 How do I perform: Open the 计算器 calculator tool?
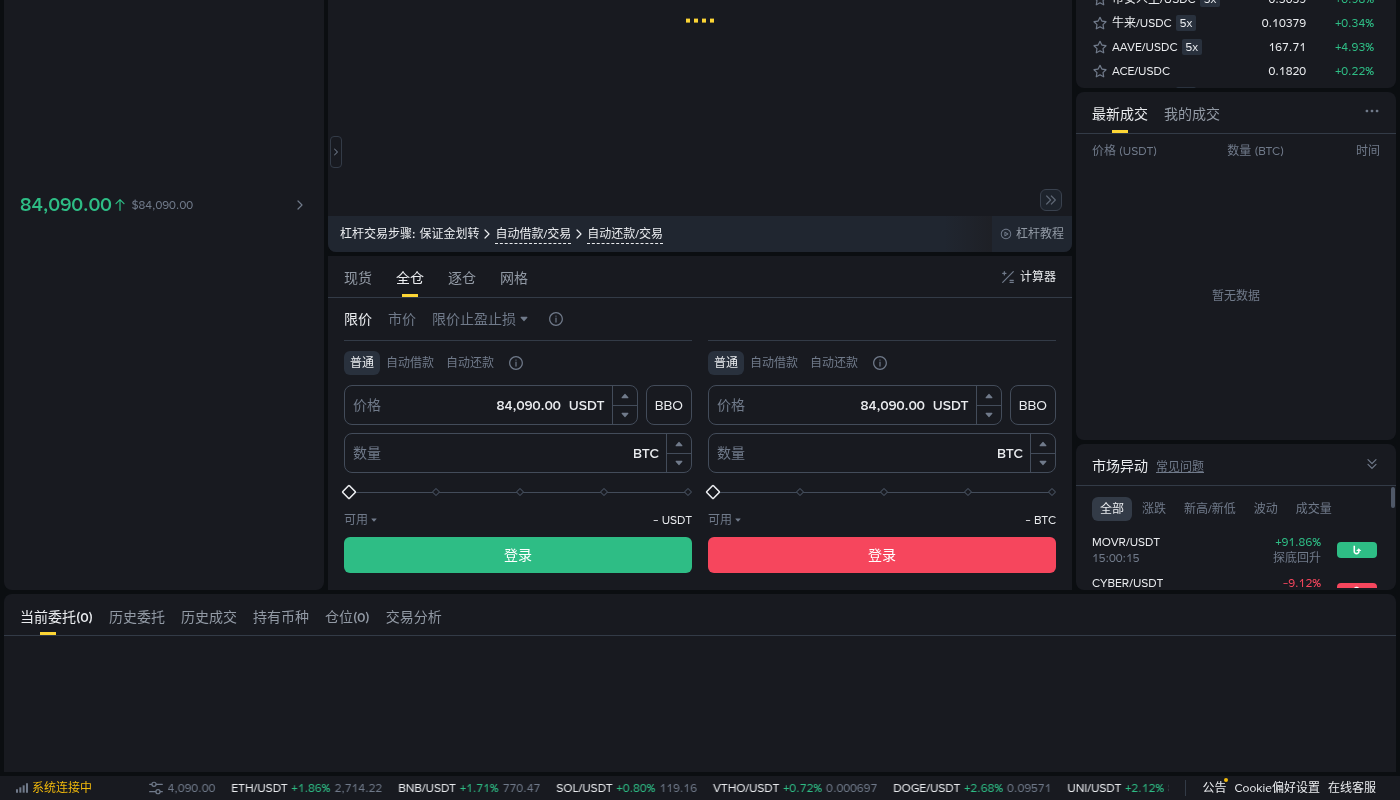(1028, 277)
